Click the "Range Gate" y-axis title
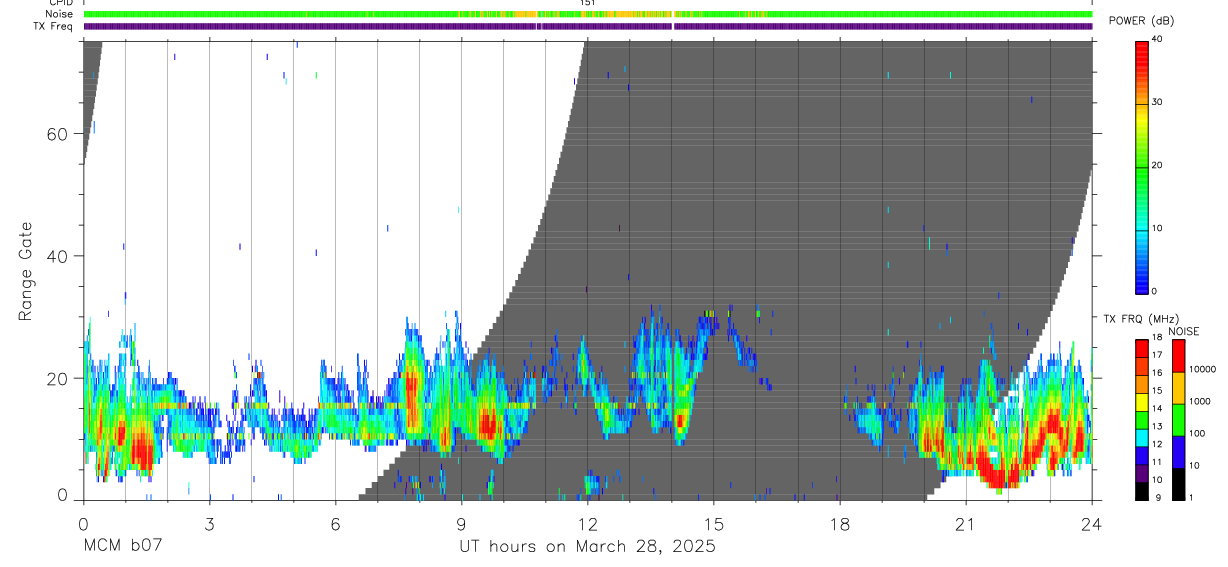 27,271
